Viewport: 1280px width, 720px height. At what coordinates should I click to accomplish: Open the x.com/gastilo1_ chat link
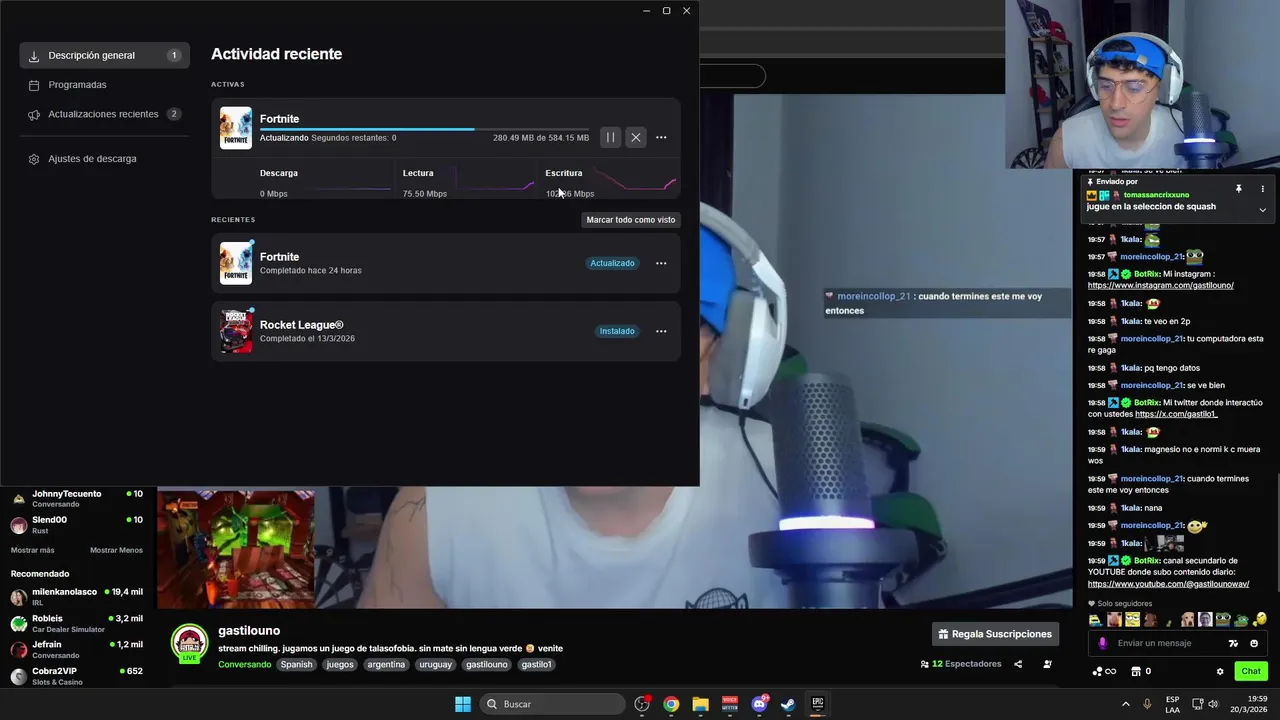(x=1176, y=414)
